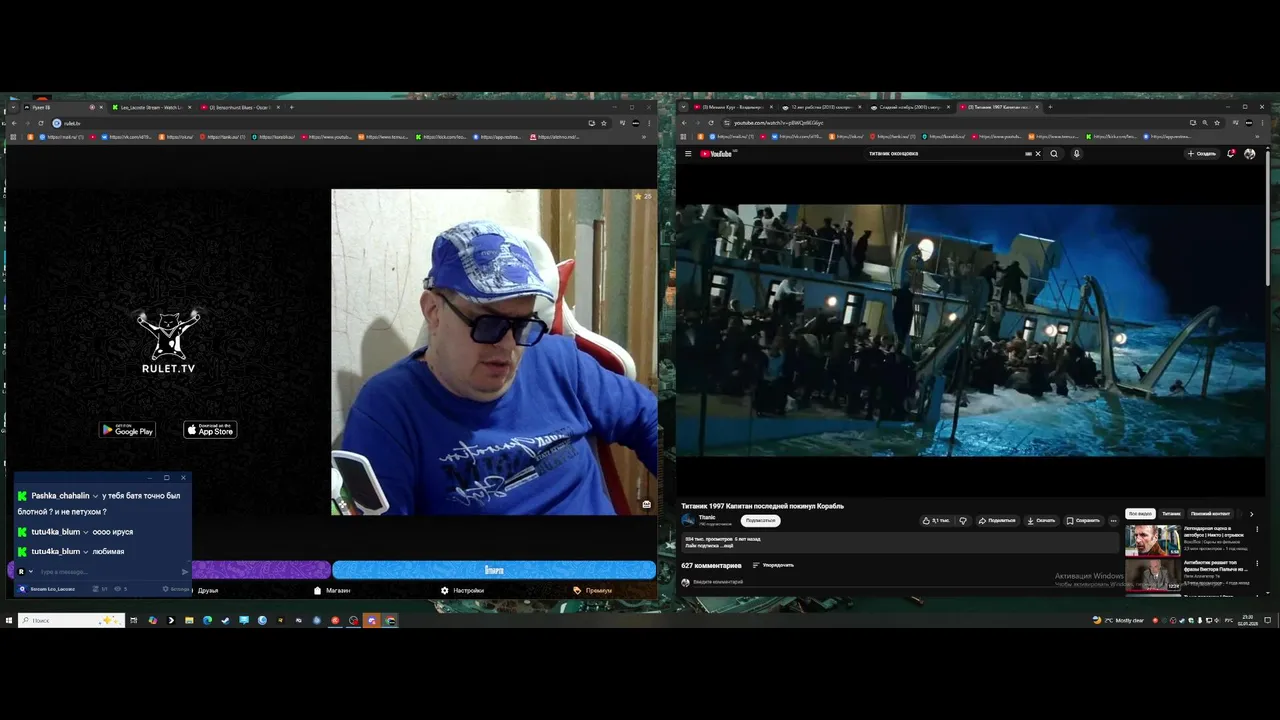1280x720 pixels.
Task: Click the Windows taskbar search box
Action: [71, 620]
